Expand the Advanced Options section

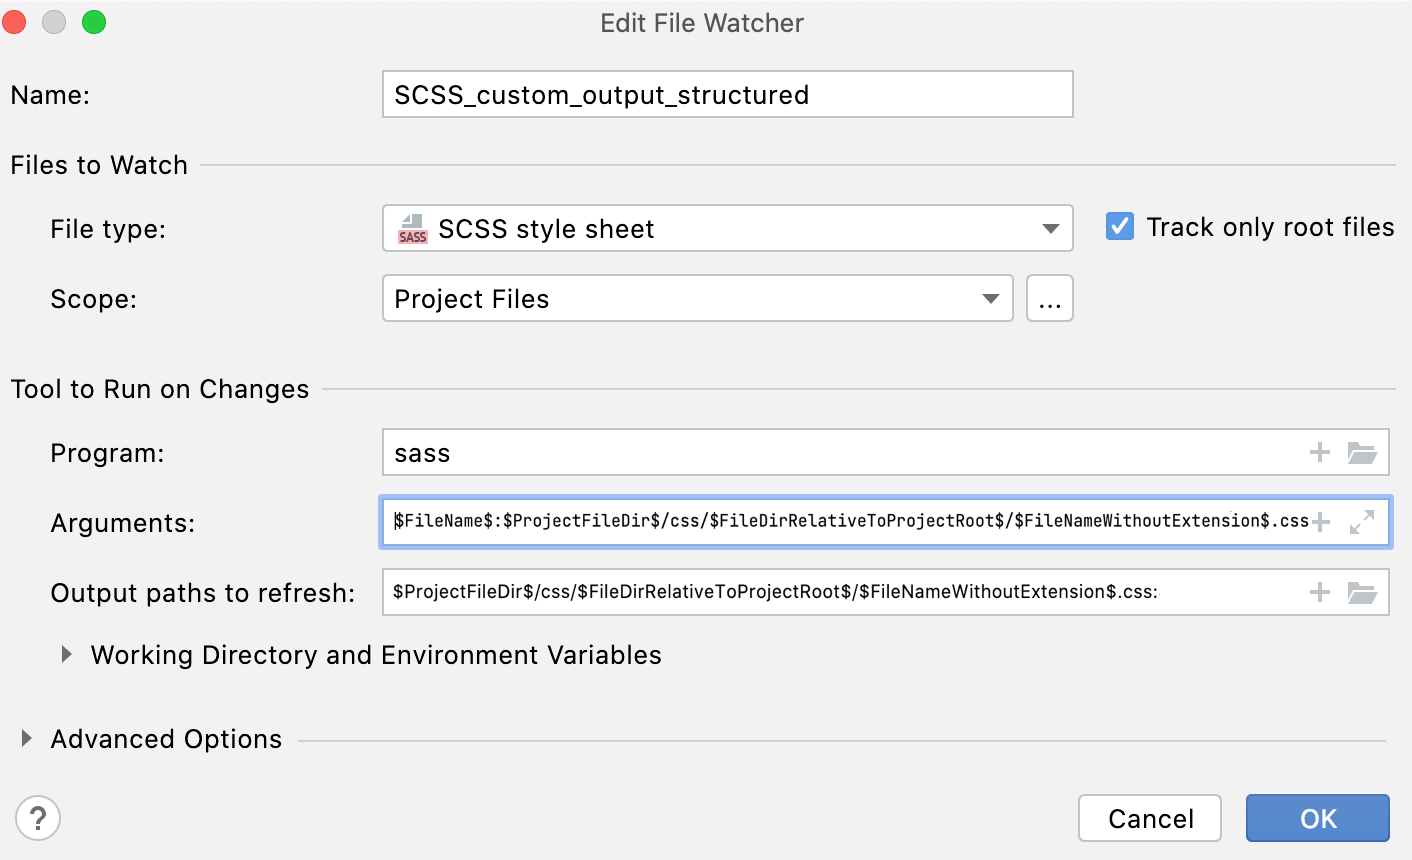(26, 739)
